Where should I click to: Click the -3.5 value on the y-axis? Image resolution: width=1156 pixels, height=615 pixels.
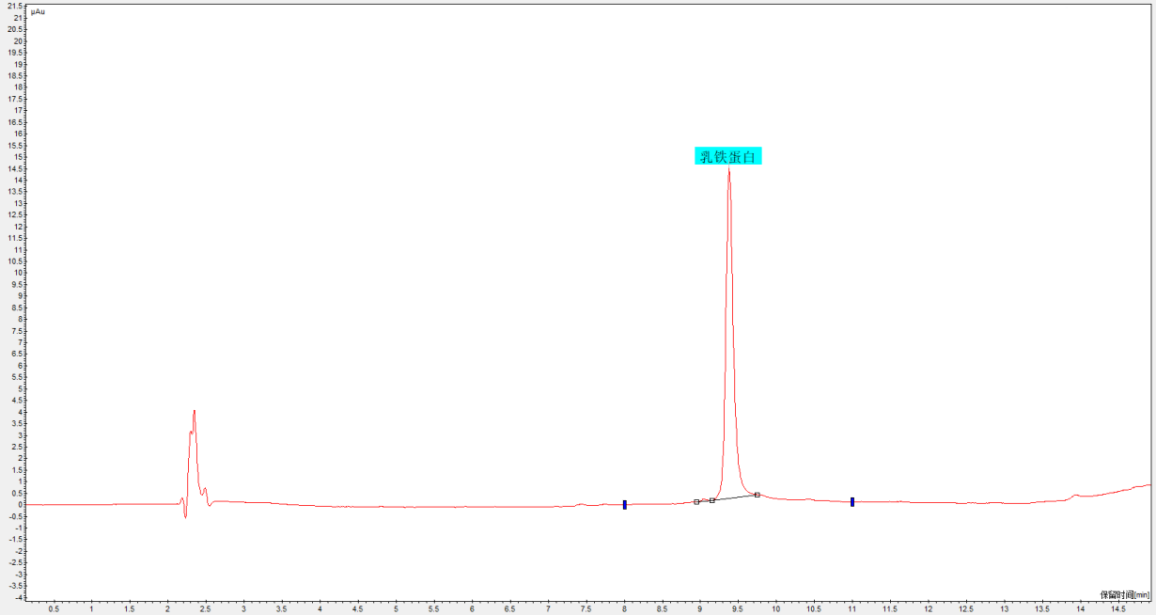click(x=14, y=585)
